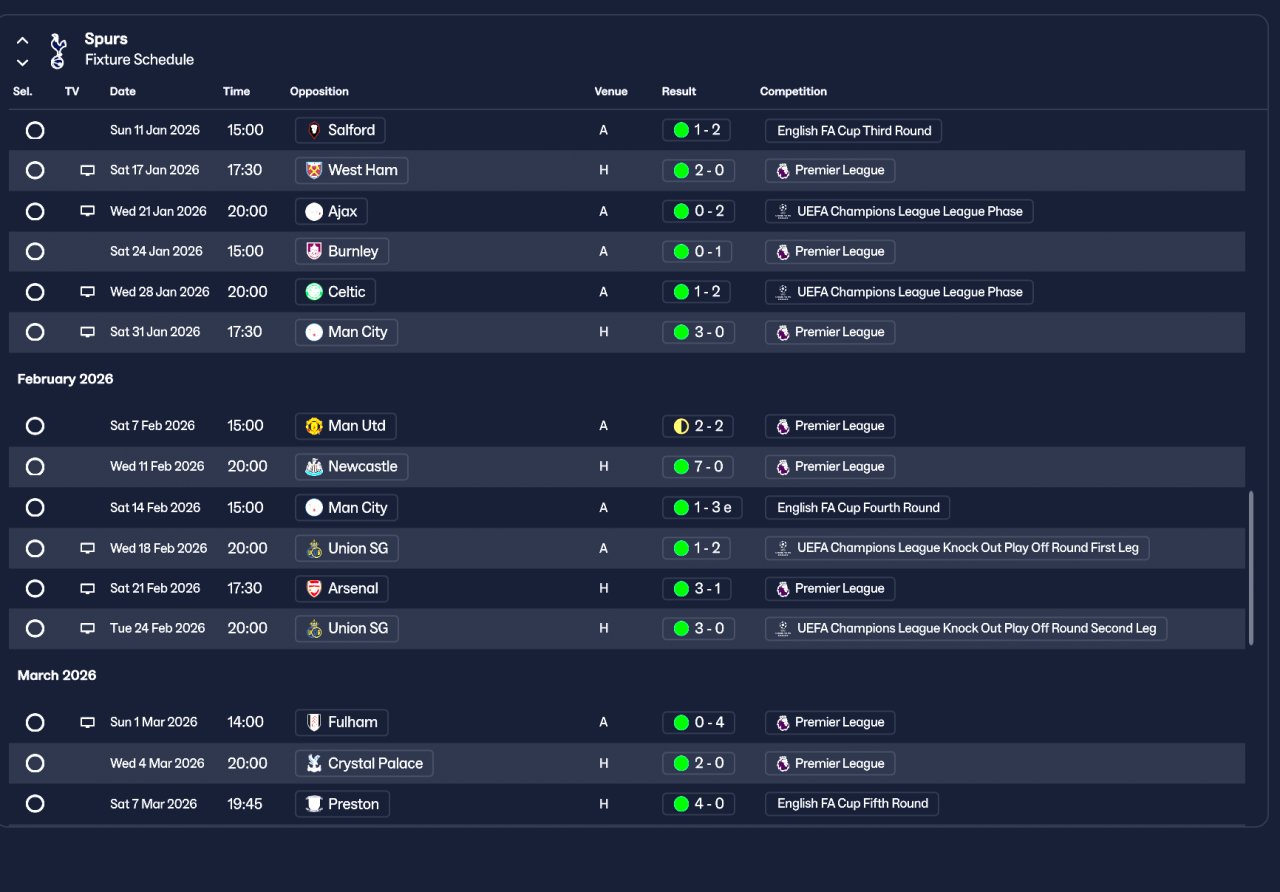
Task: Sort fixtures by the Date column header
Action: (123, 91)
